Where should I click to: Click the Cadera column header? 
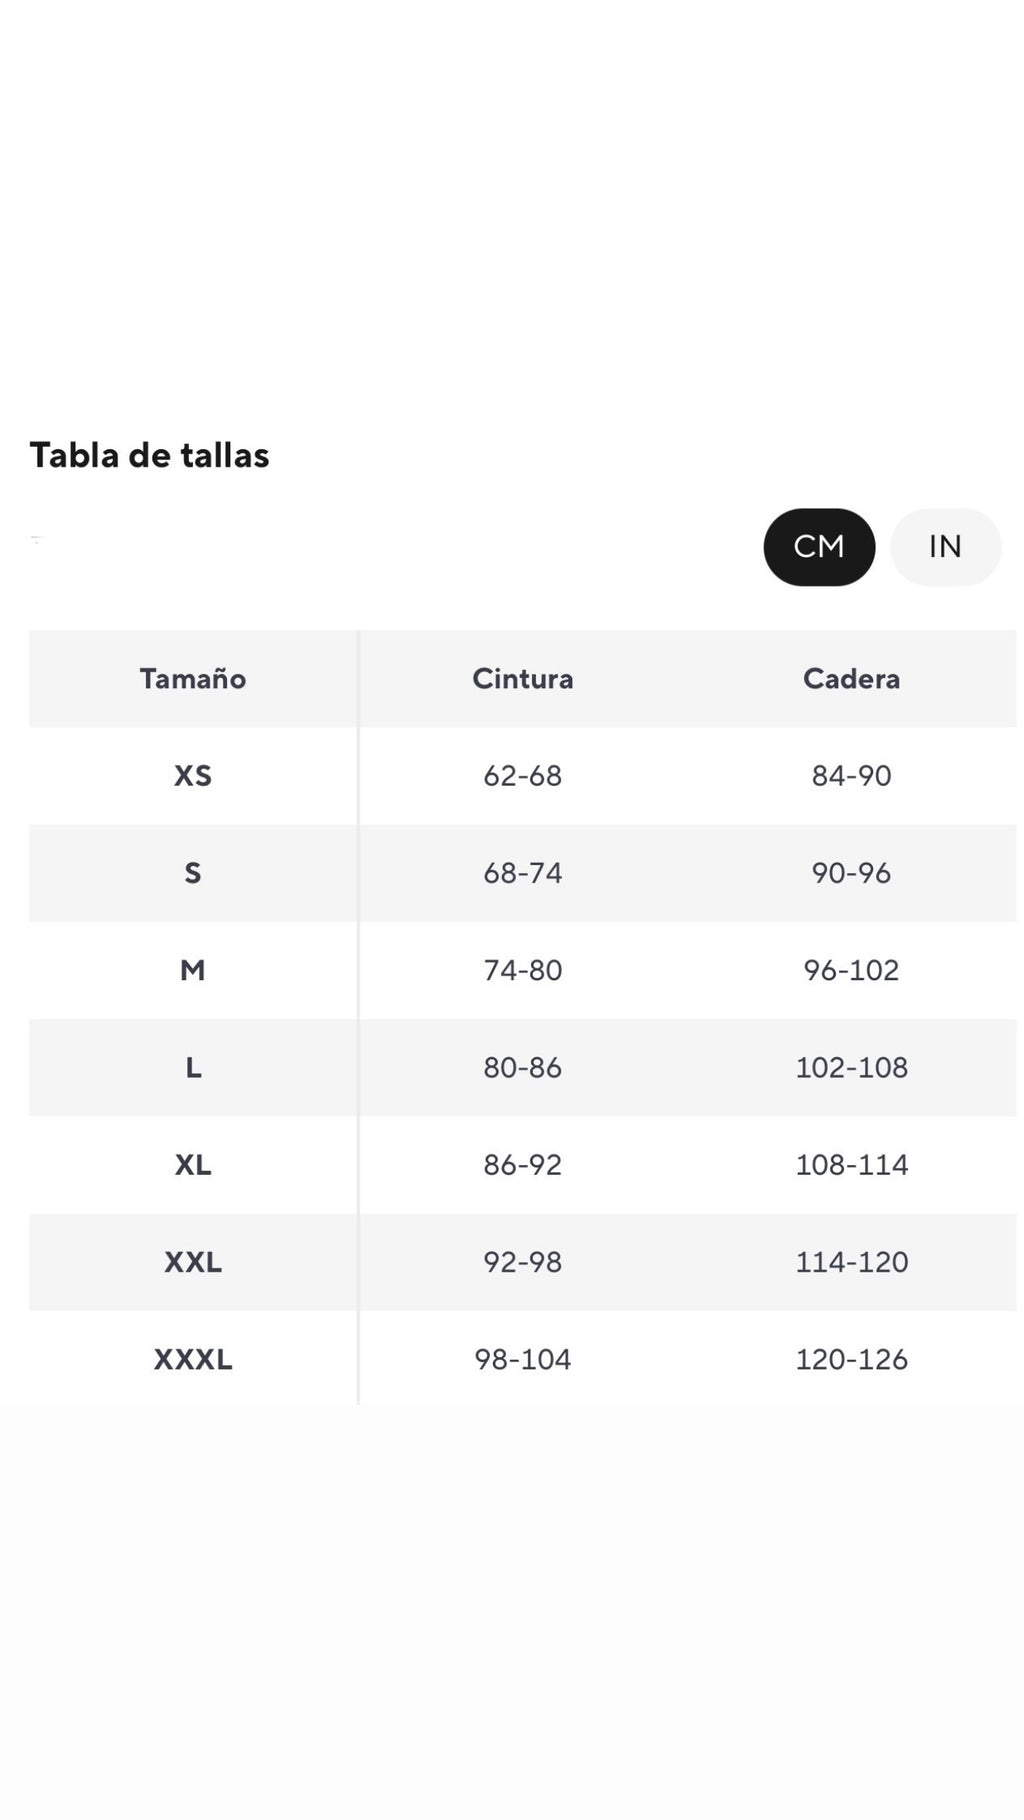850,678
